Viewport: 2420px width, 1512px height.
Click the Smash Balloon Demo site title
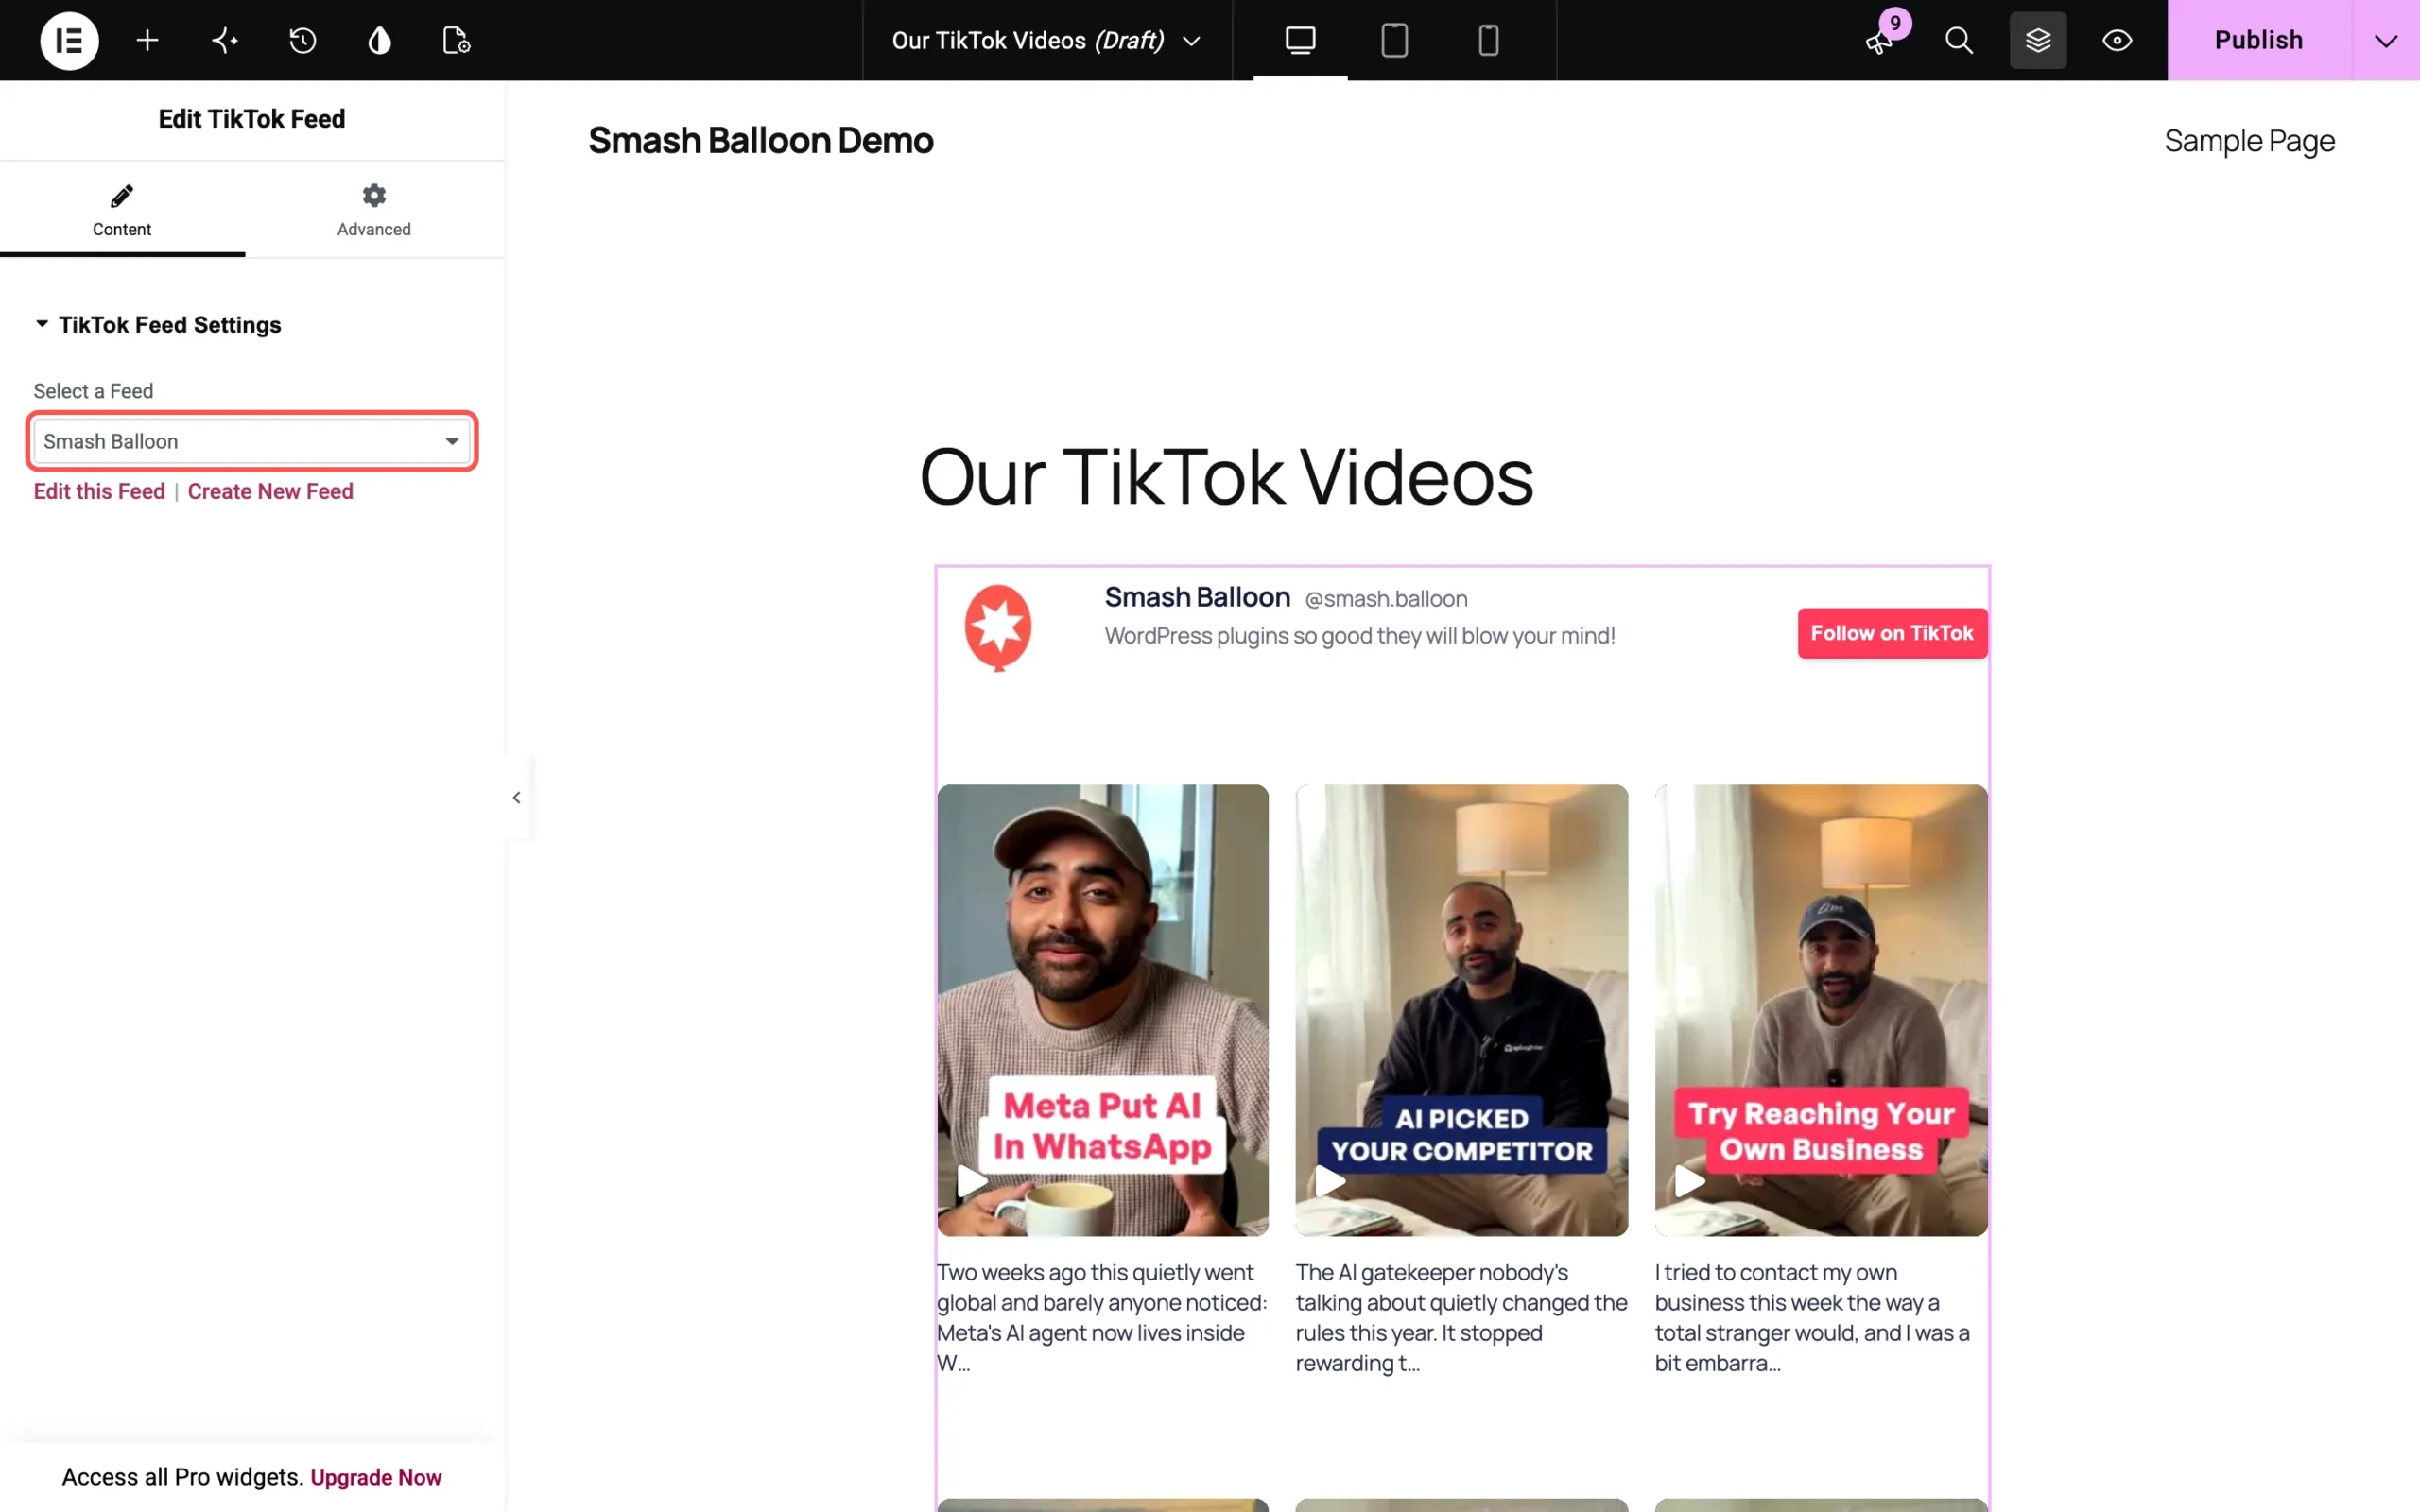pos(760,141)
